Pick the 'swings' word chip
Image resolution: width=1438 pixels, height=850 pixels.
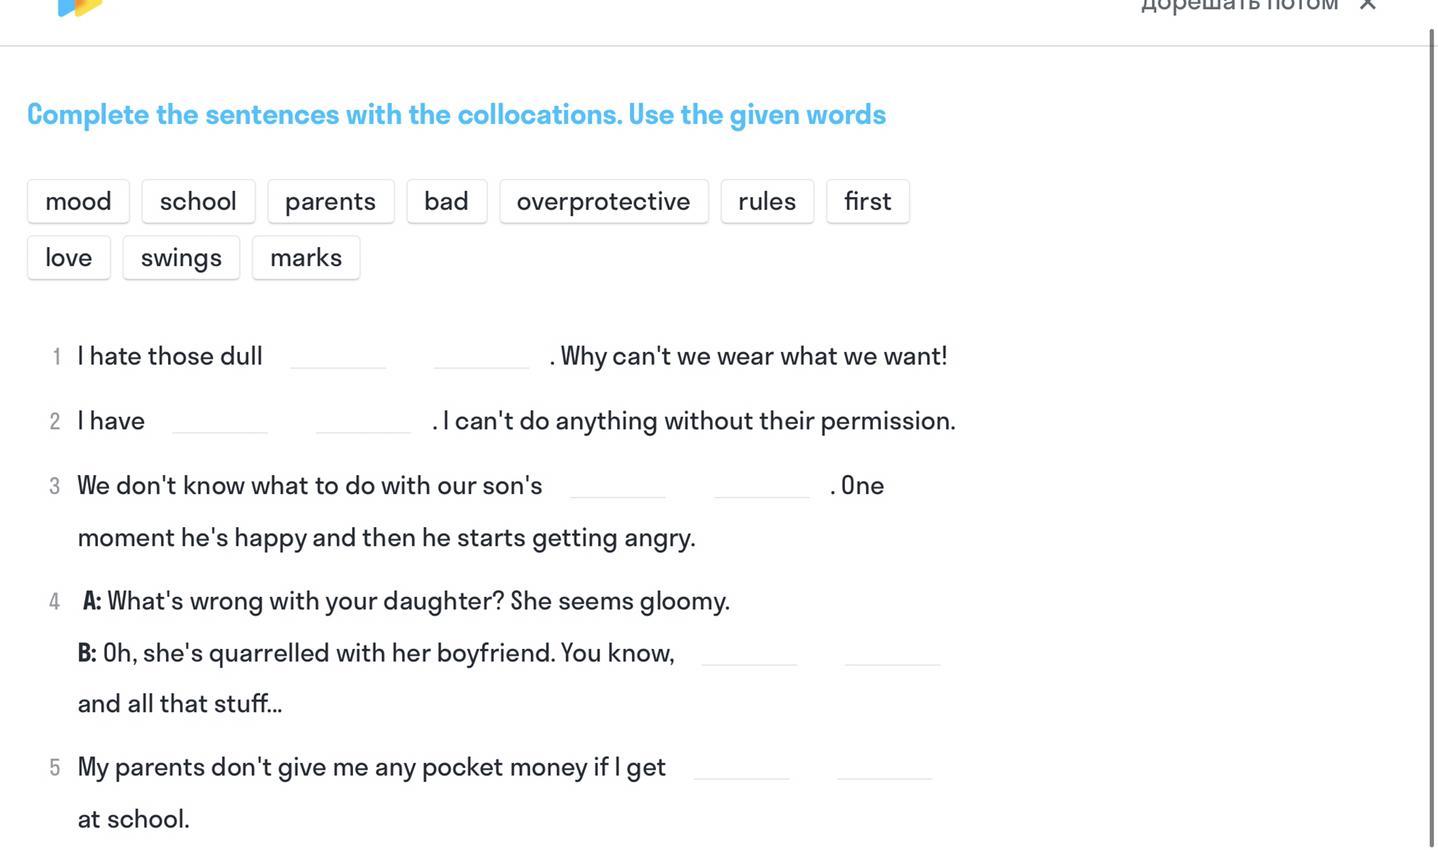[181, 258]
